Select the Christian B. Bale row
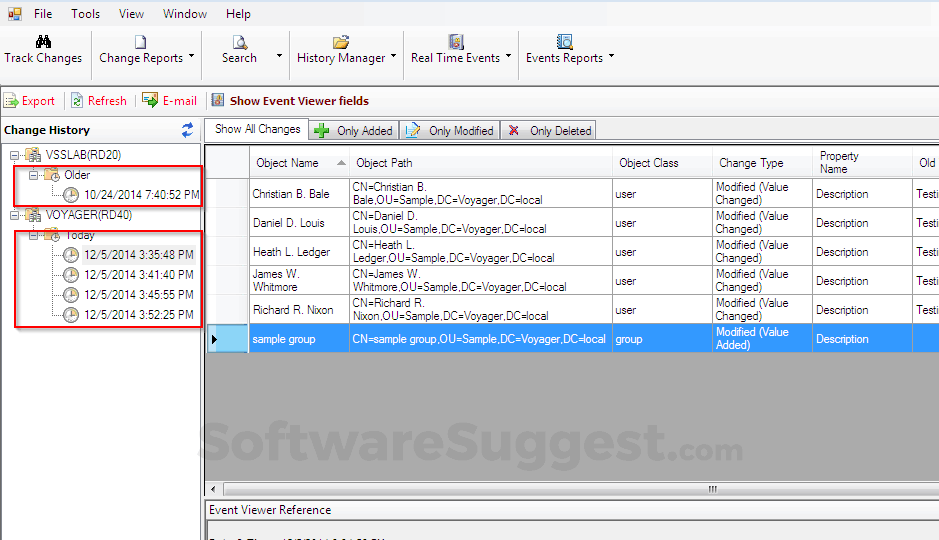939x540 pixels. pyautogui.click(x=573, y=193)
